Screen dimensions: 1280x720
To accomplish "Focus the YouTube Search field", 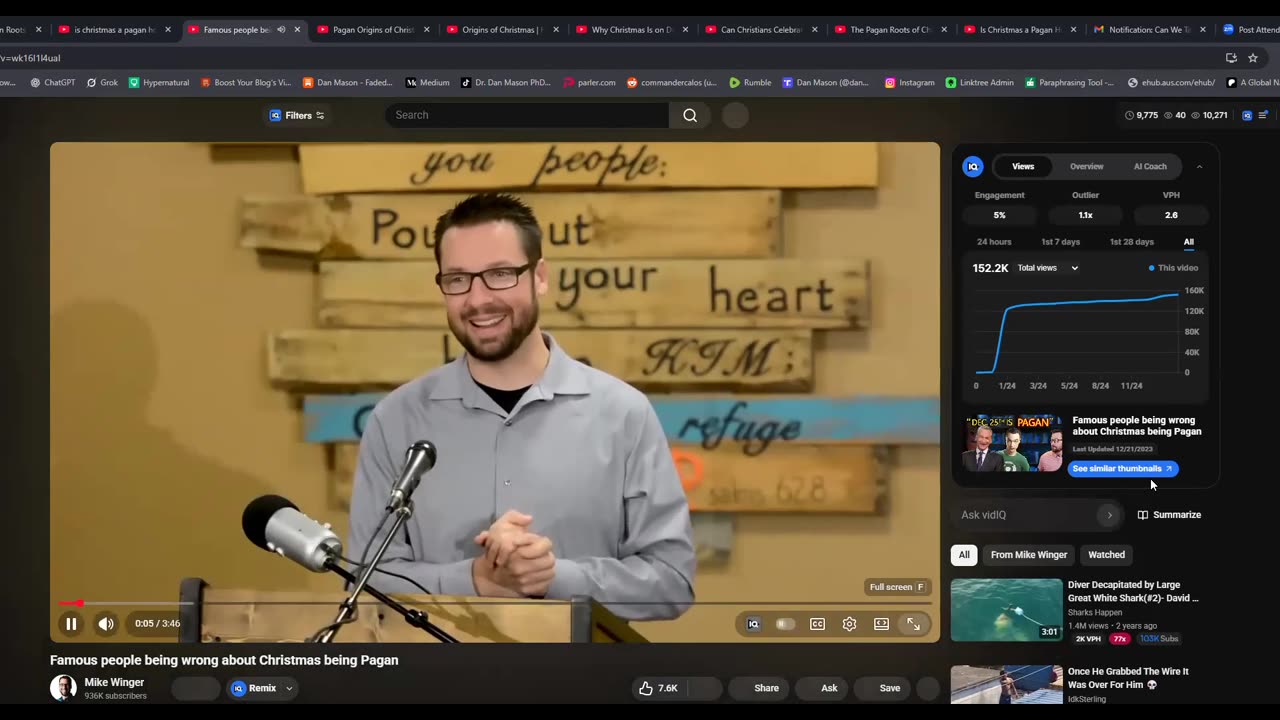I will click(527, 115).
